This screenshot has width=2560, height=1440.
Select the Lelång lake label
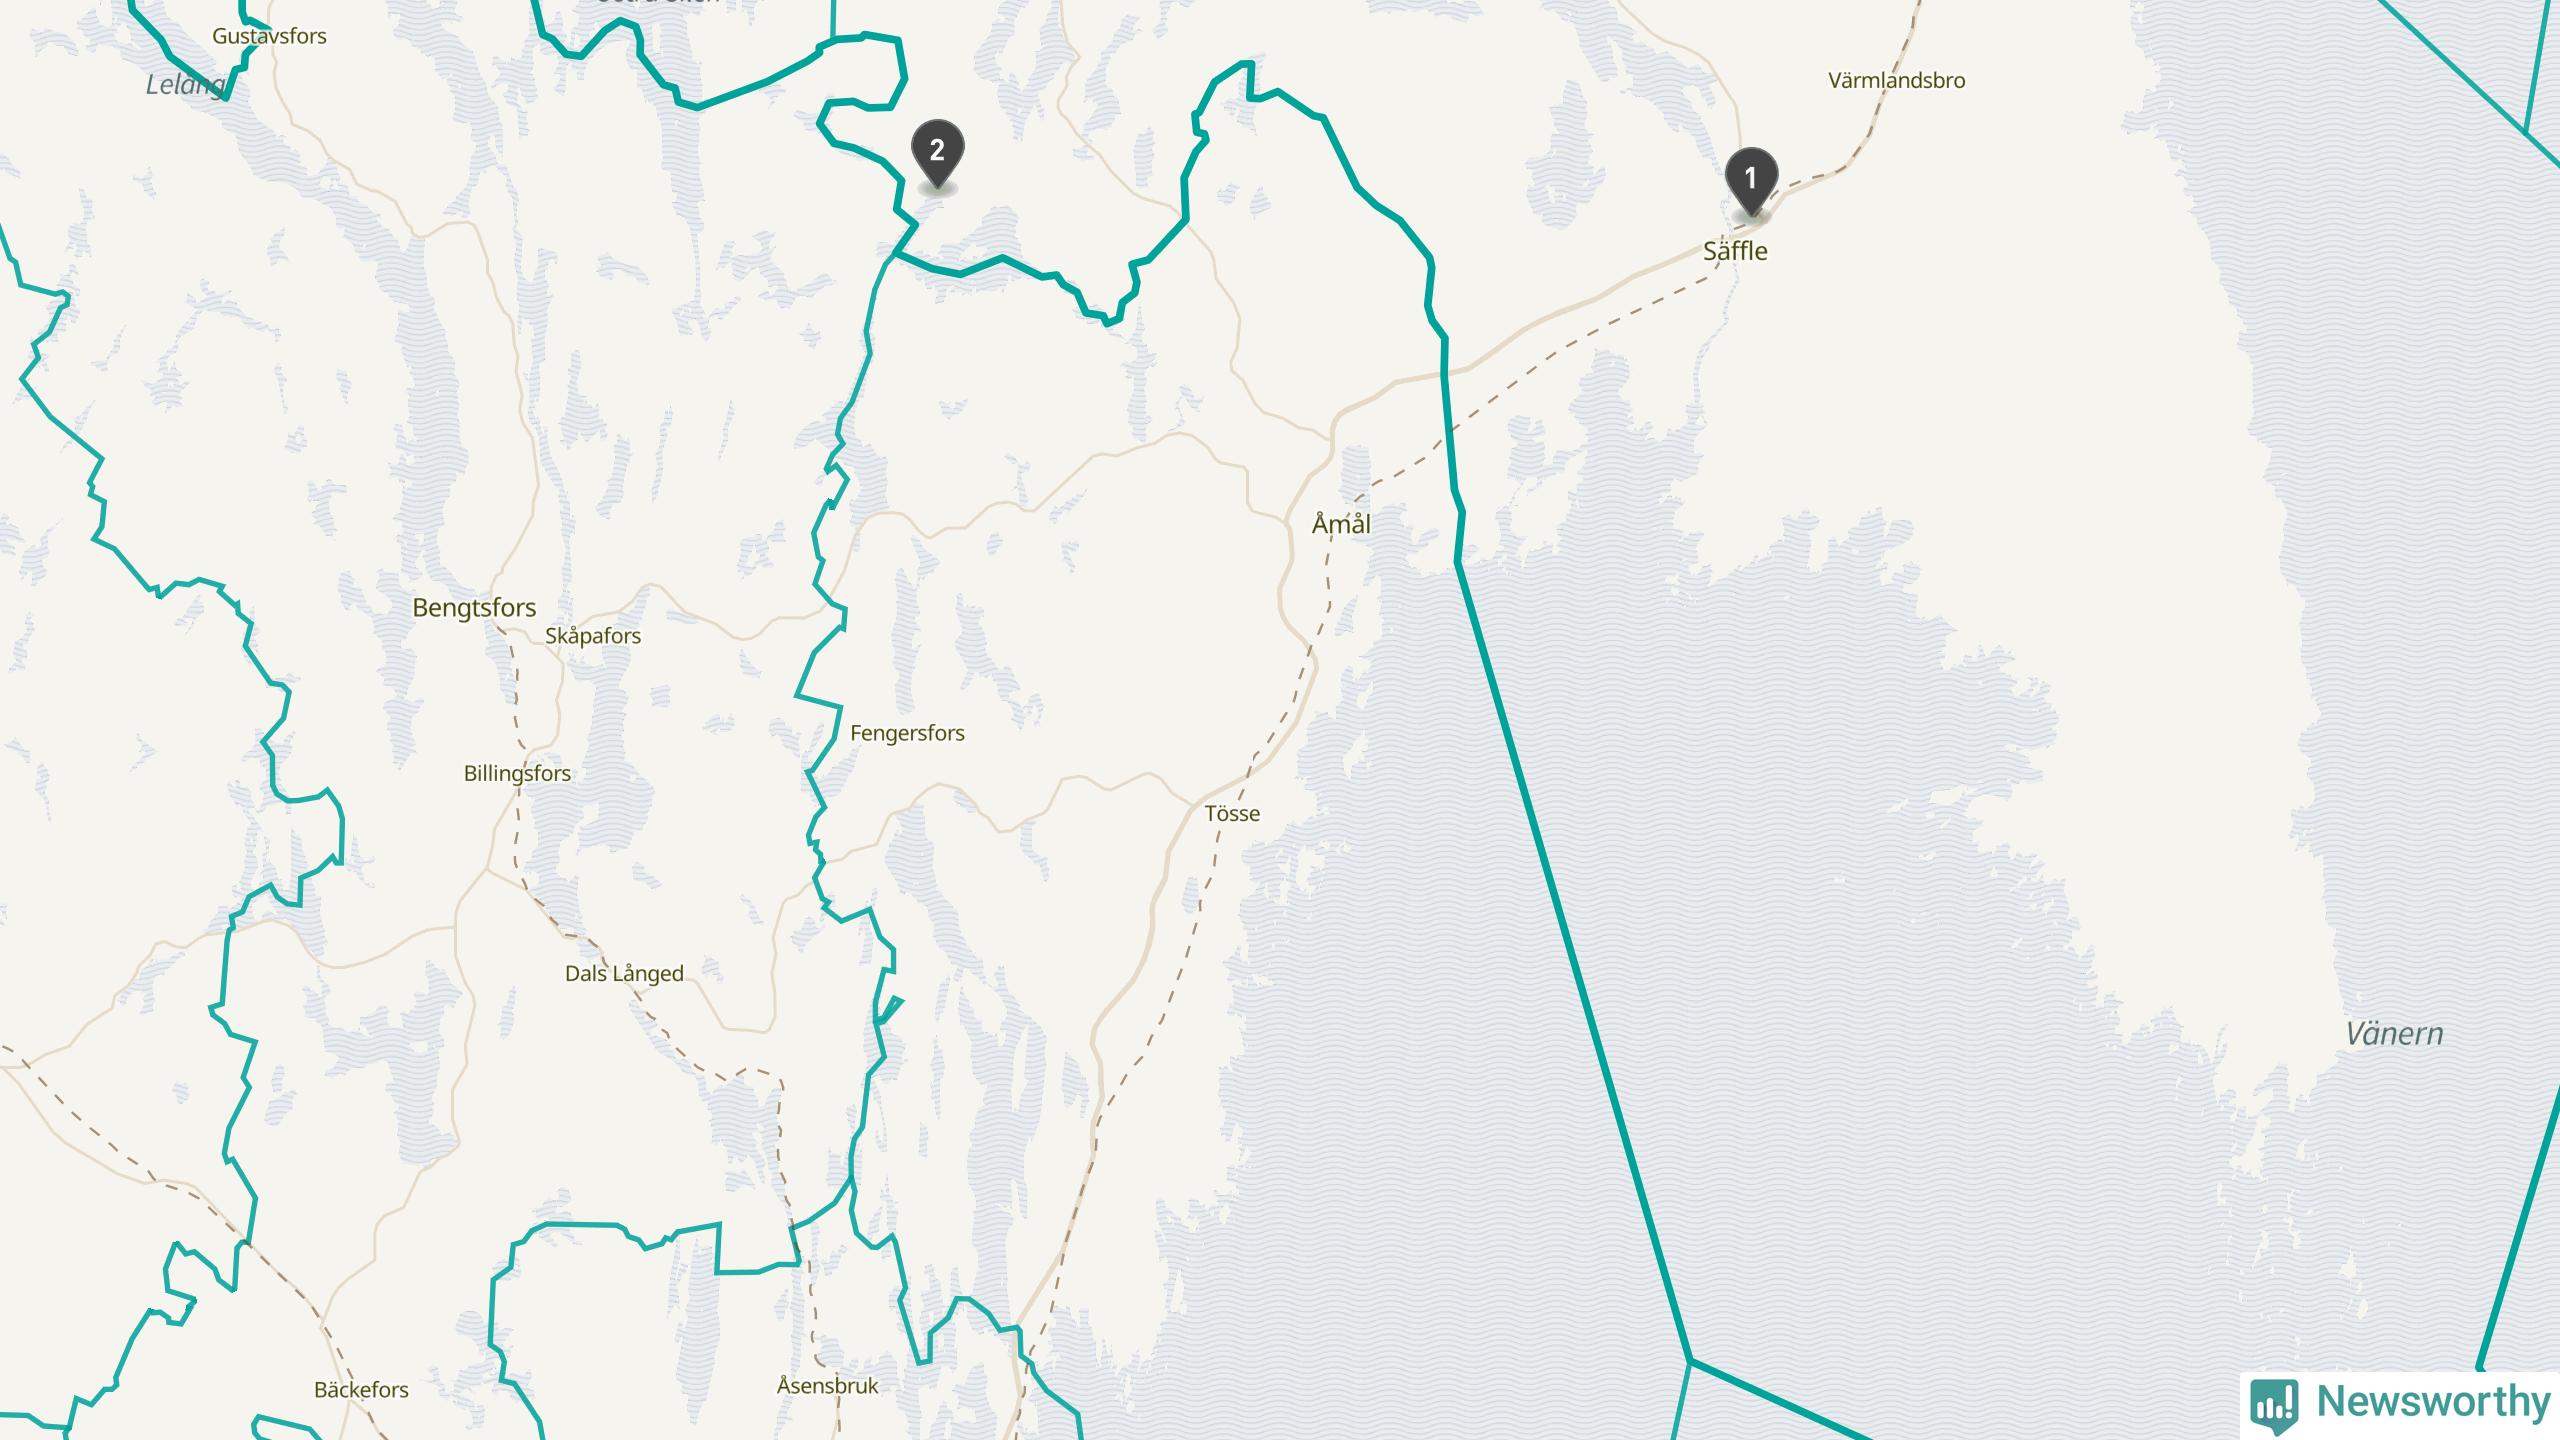186,85
